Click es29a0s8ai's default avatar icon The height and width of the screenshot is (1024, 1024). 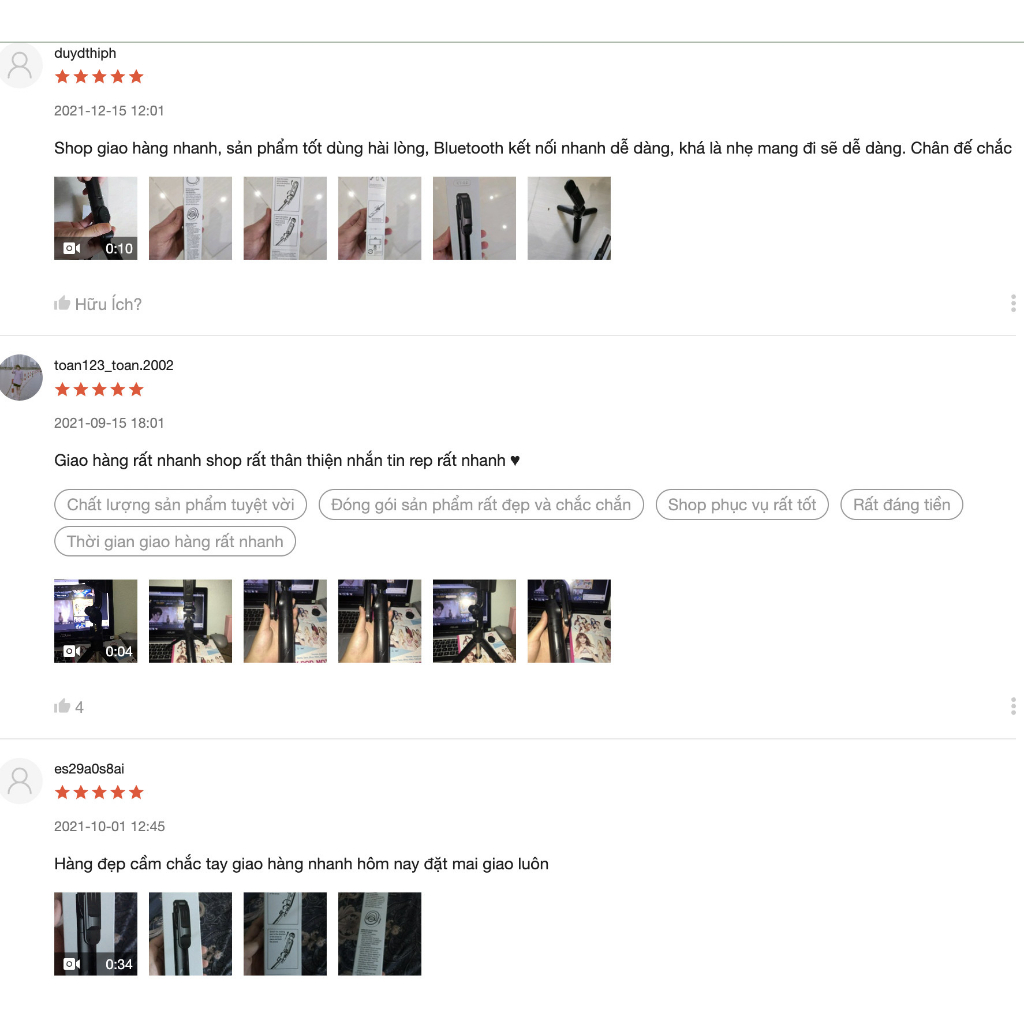pos(20,781)
